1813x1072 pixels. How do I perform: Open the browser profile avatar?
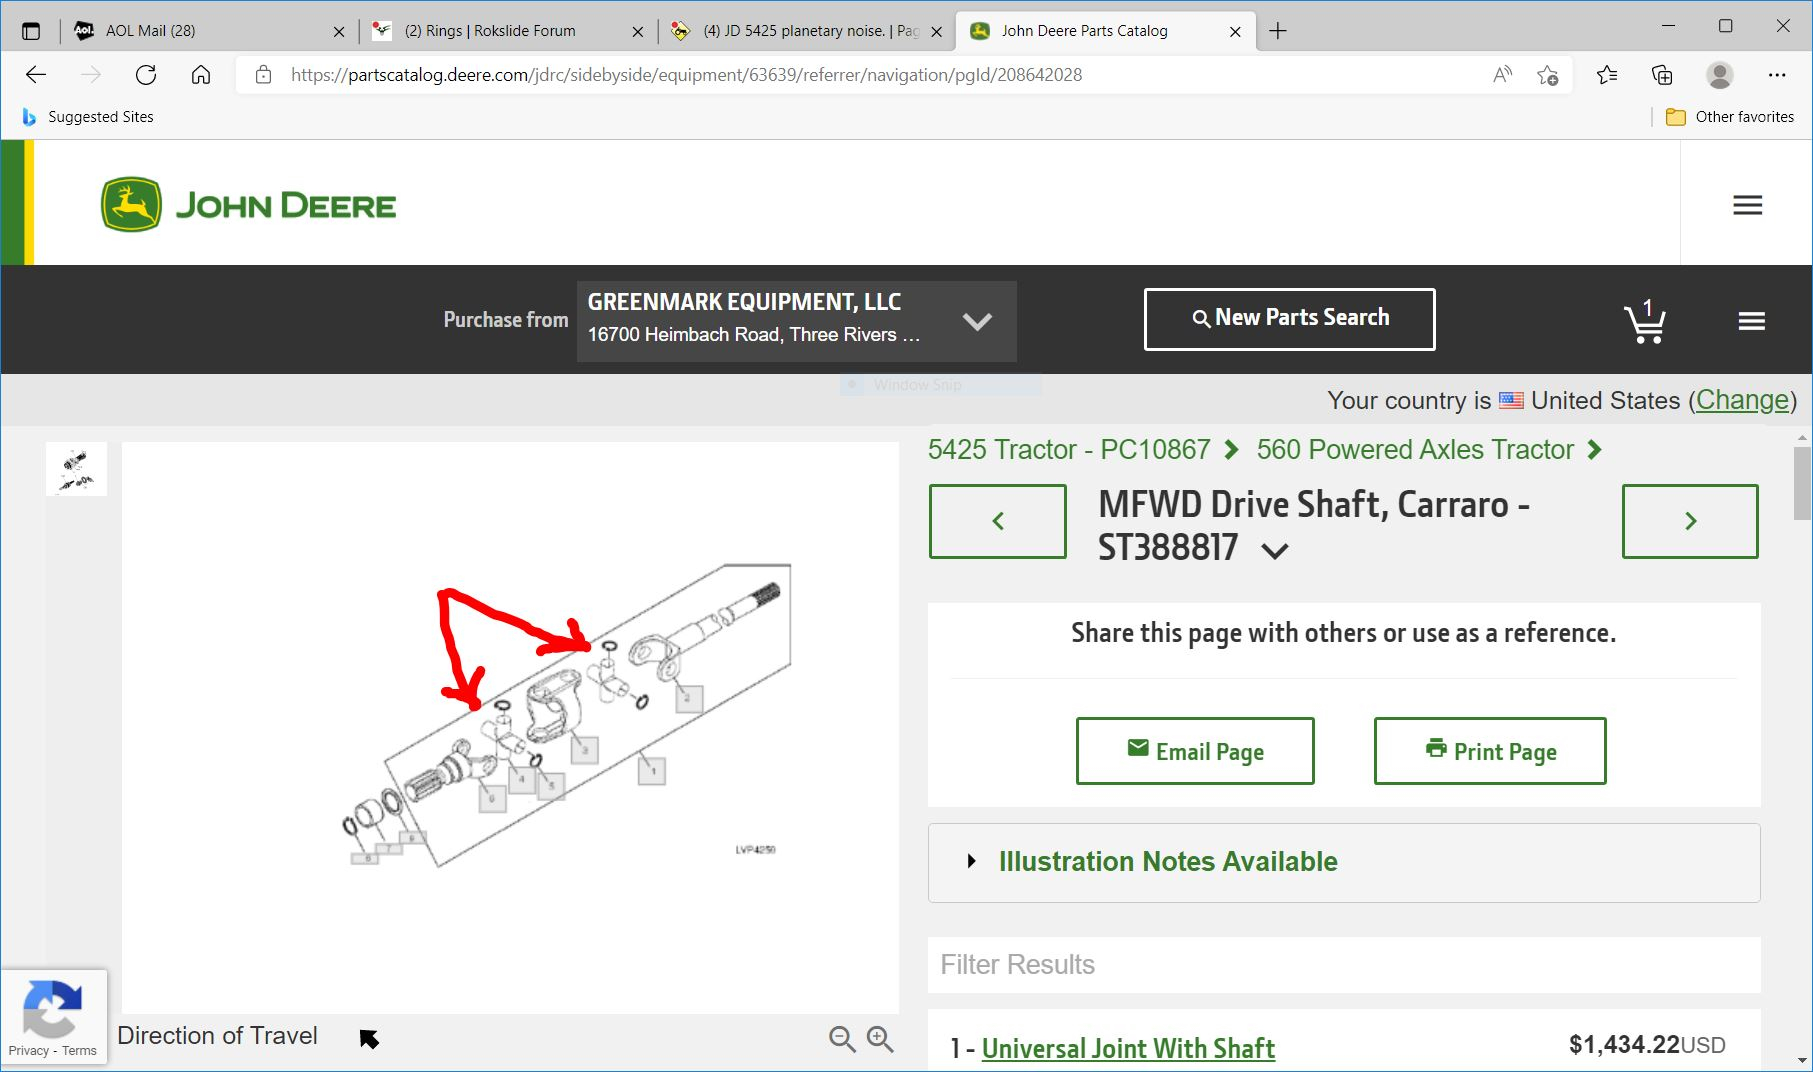point(1719,75)
